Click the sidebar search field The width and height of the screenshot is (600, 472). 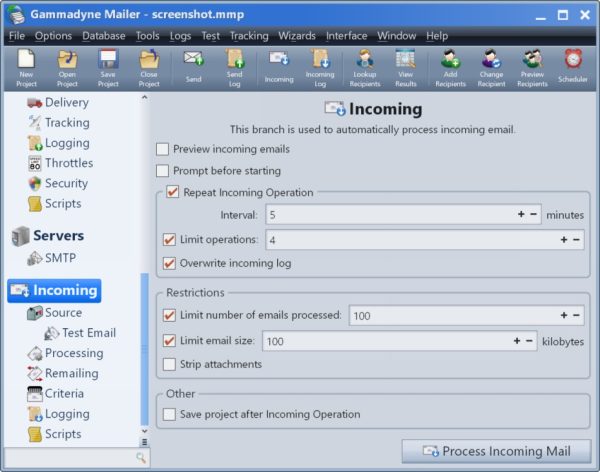tap(68, 458)
